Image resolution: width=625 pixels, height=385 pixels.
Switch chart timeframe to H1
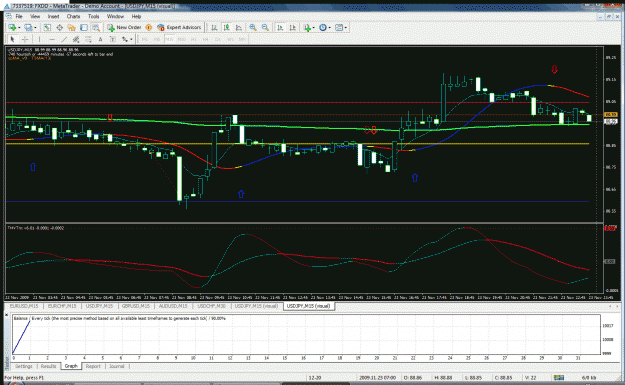tap(194, 39)
